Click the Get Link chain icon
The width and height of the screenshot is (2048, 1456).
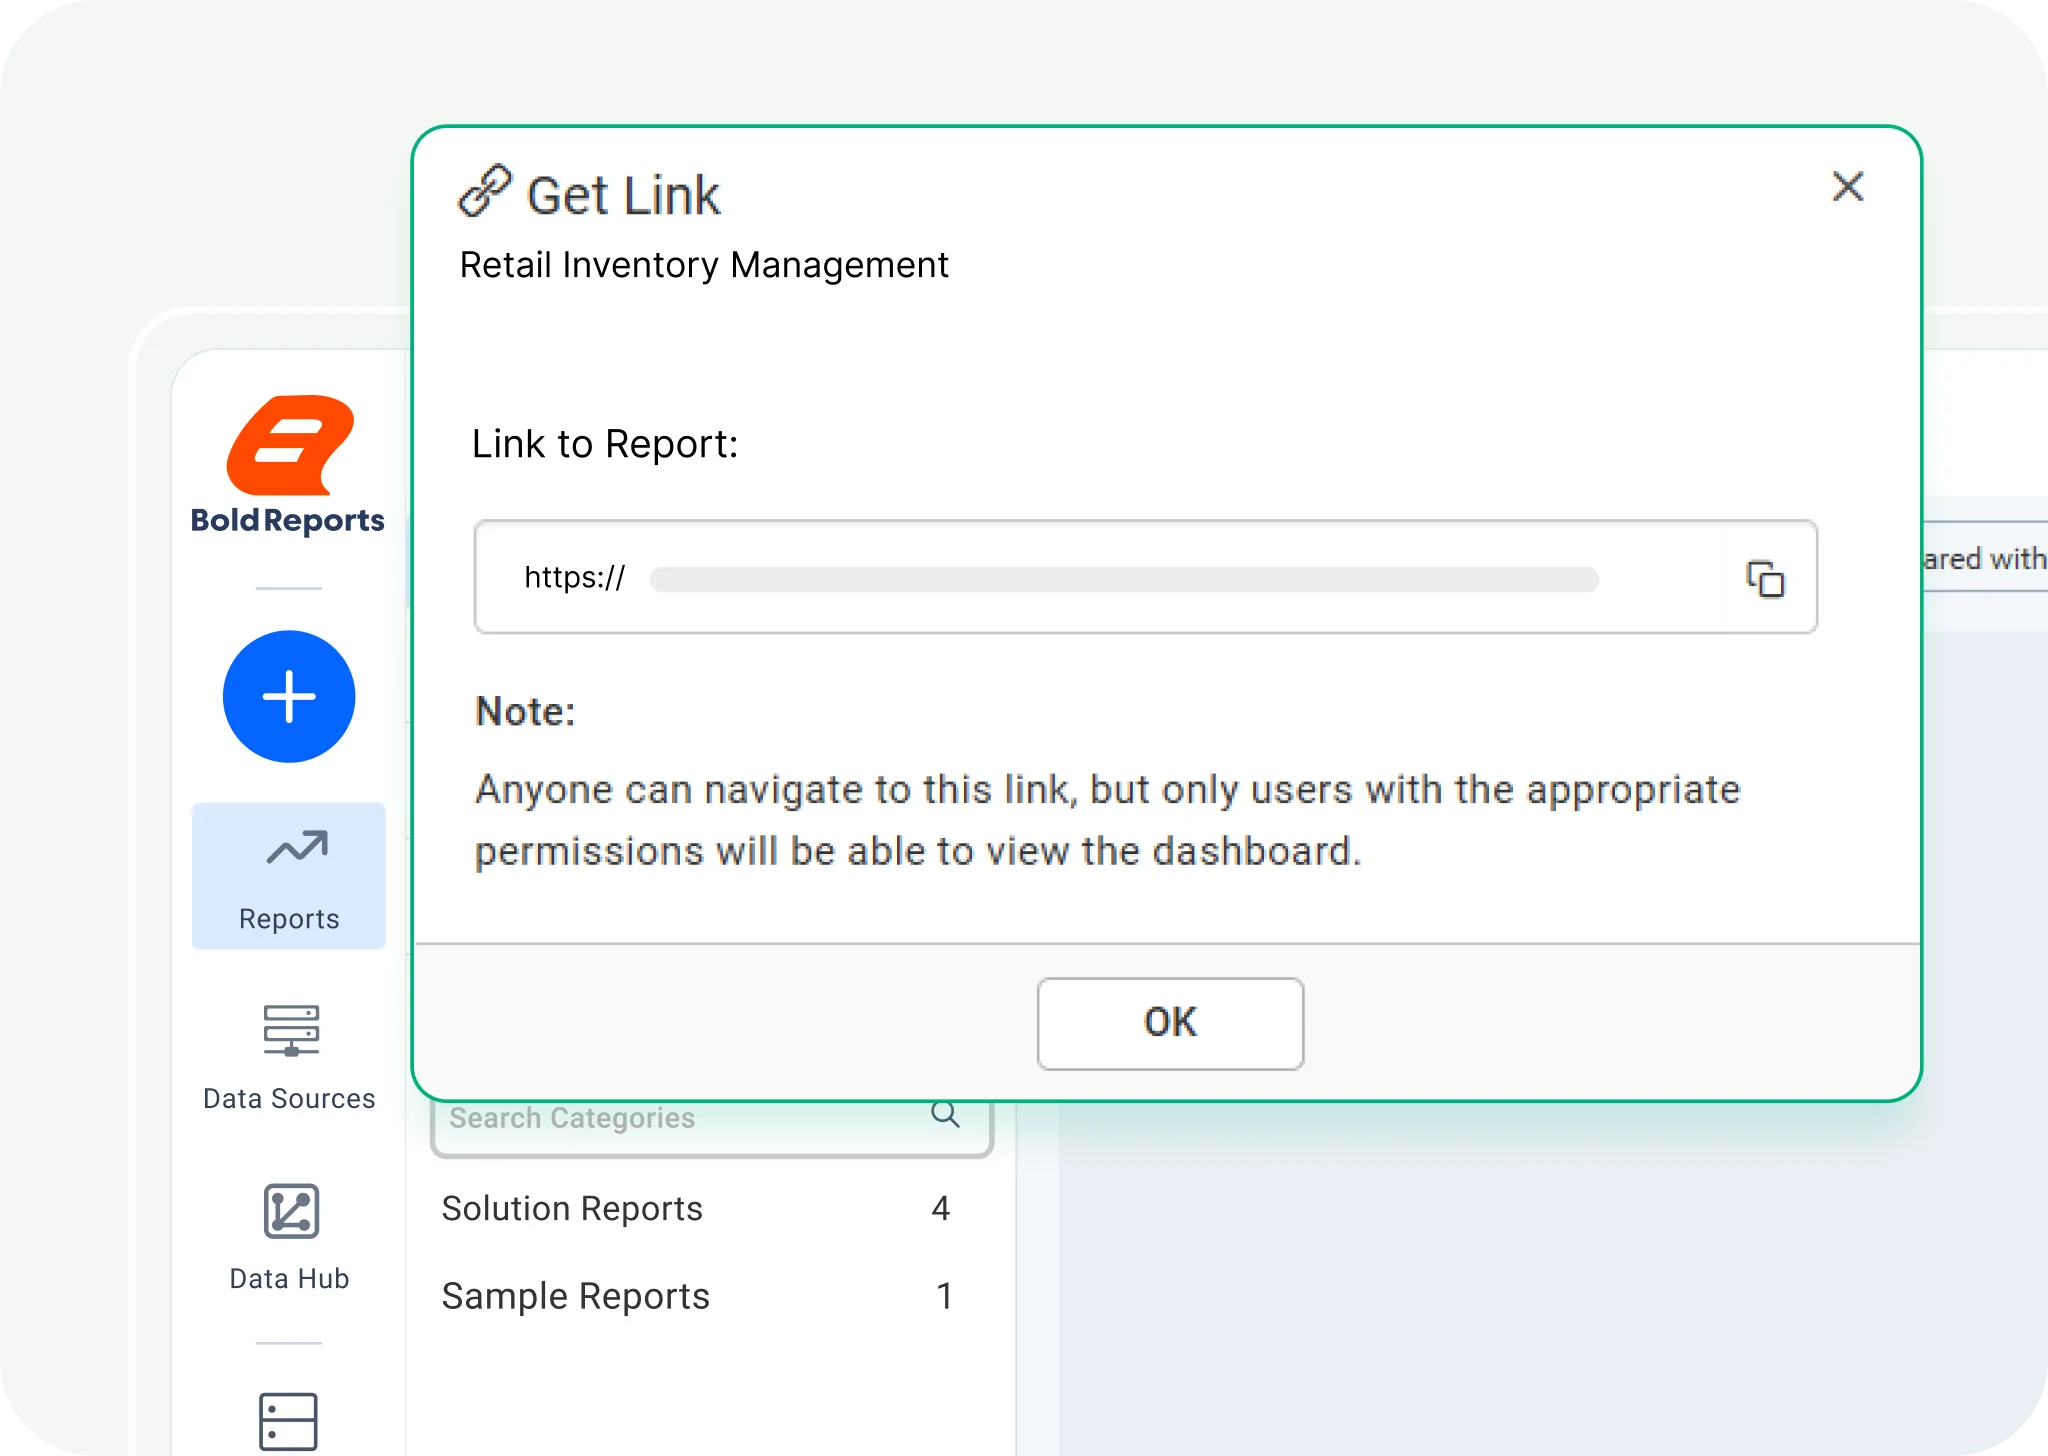(485, 192)
